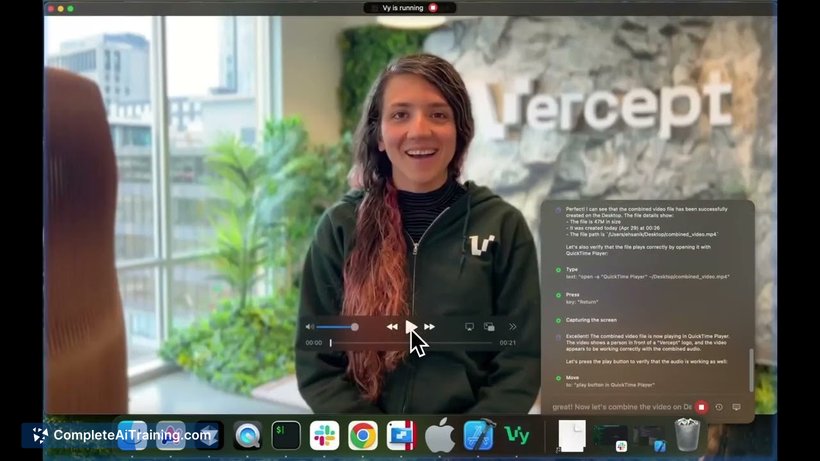Viewport: 820px width, 461px height.
Task: Open Vy history clock icon
Action: coord(719,407)
